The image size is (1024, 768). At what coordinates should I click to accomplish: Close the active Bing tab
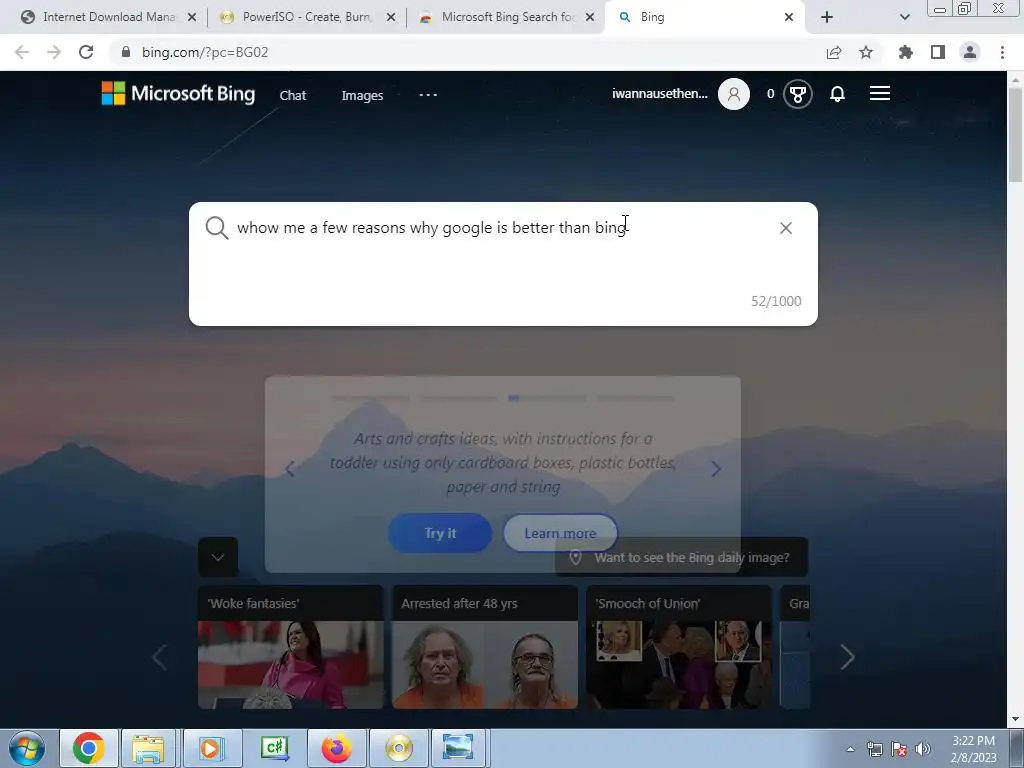pos(789,17)
